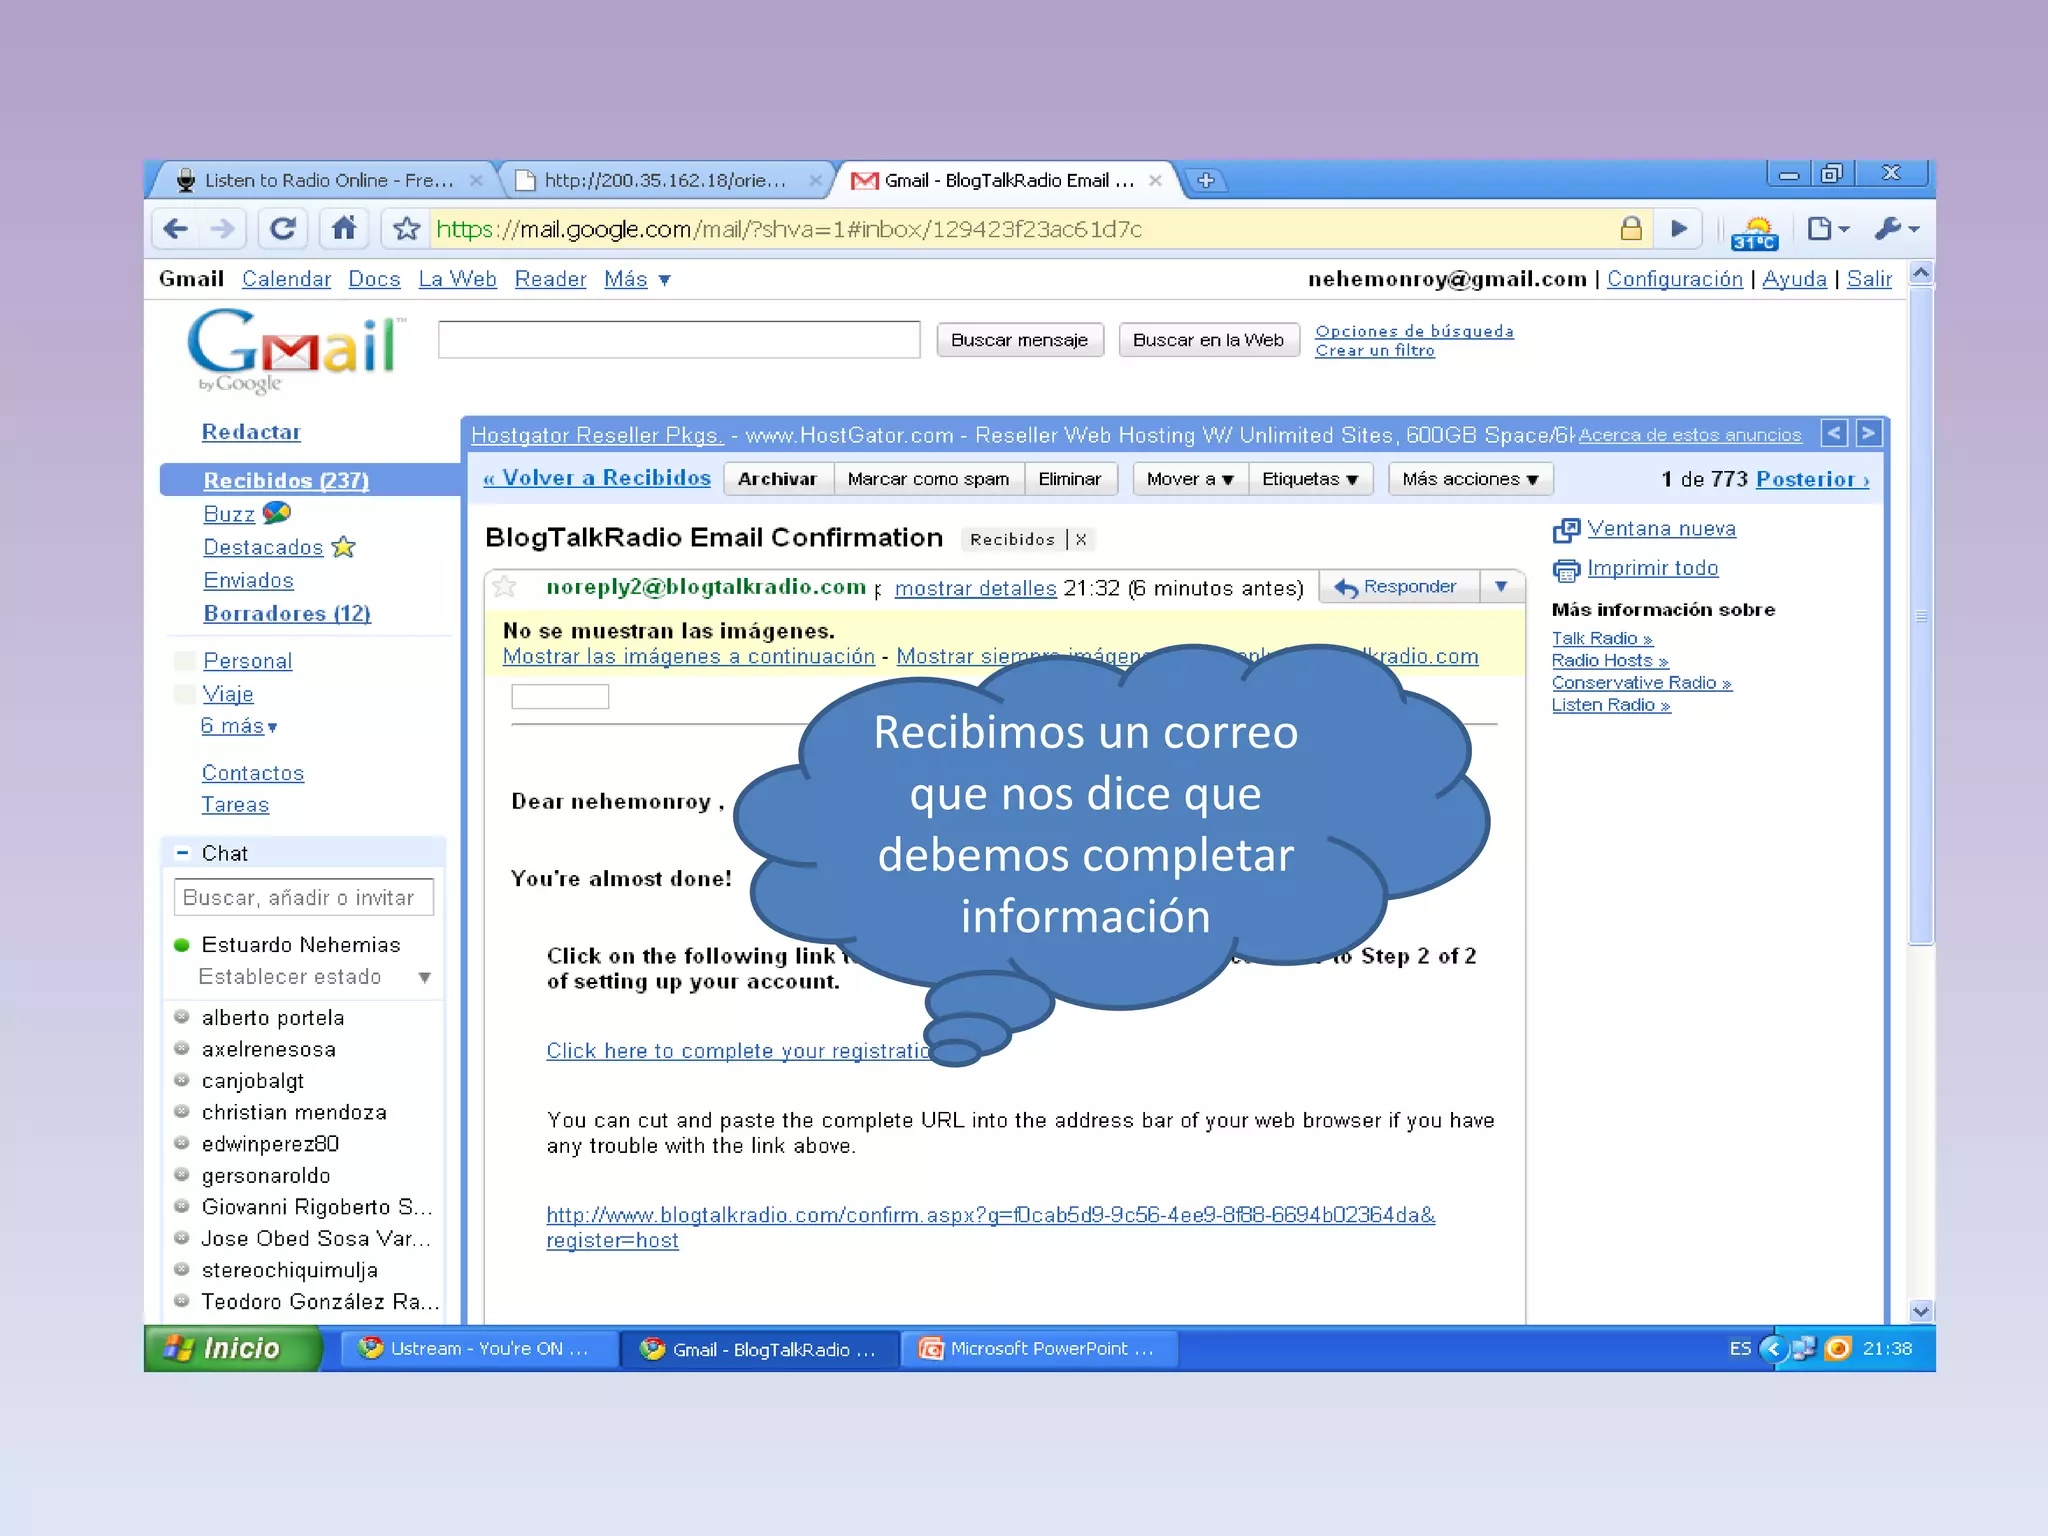
Task: Click the blogtalkradio confirm.aspx URL link
Action: click(990, 1227)
